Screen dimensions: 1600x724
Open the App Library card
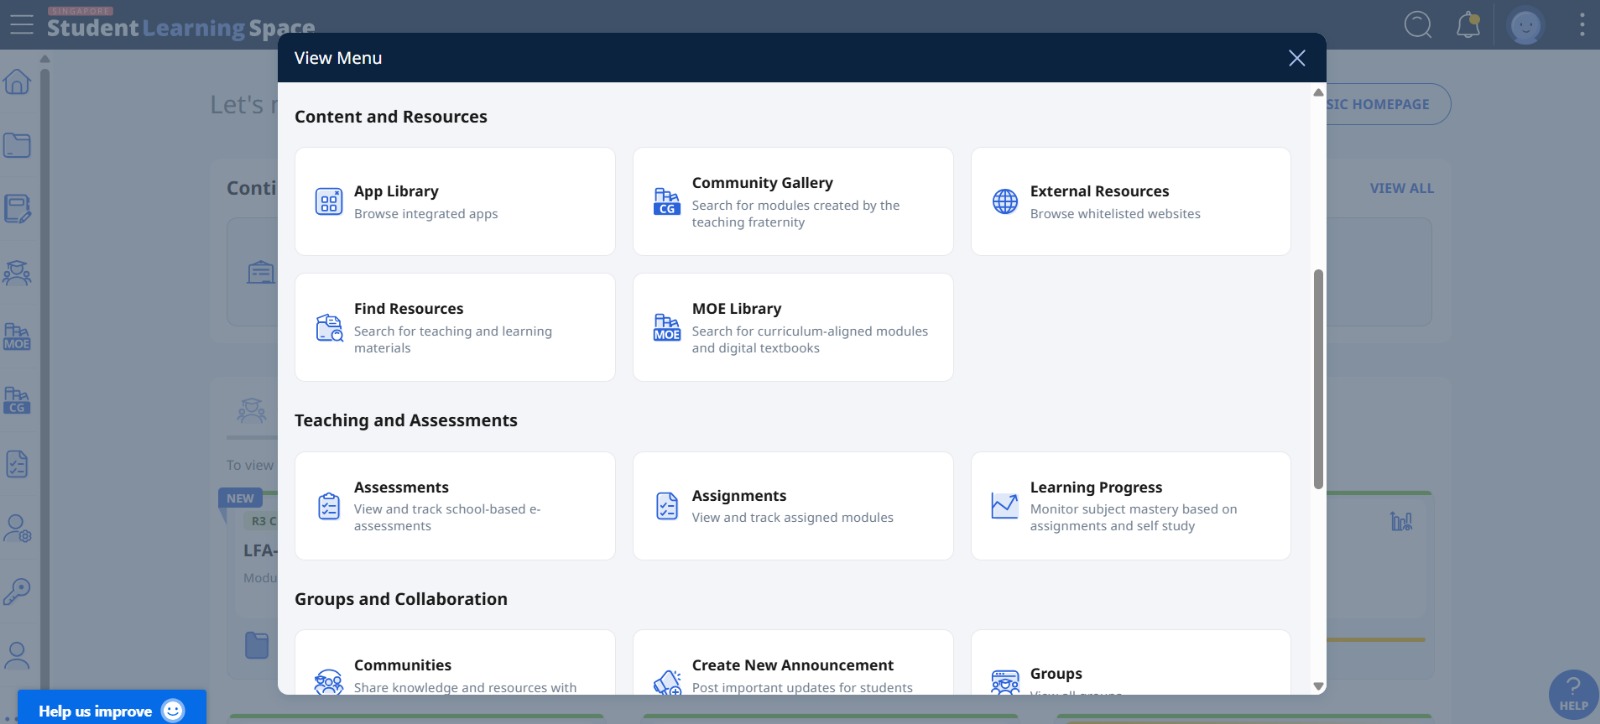[x=454, y=201]
